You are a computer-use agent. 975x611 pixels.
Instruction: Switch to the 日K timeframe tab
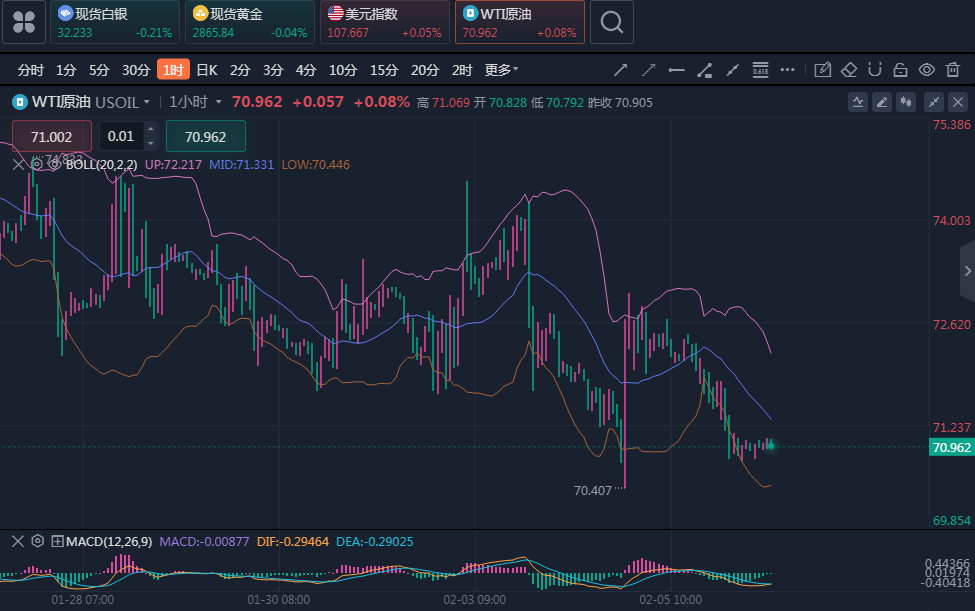click(206, 70)
